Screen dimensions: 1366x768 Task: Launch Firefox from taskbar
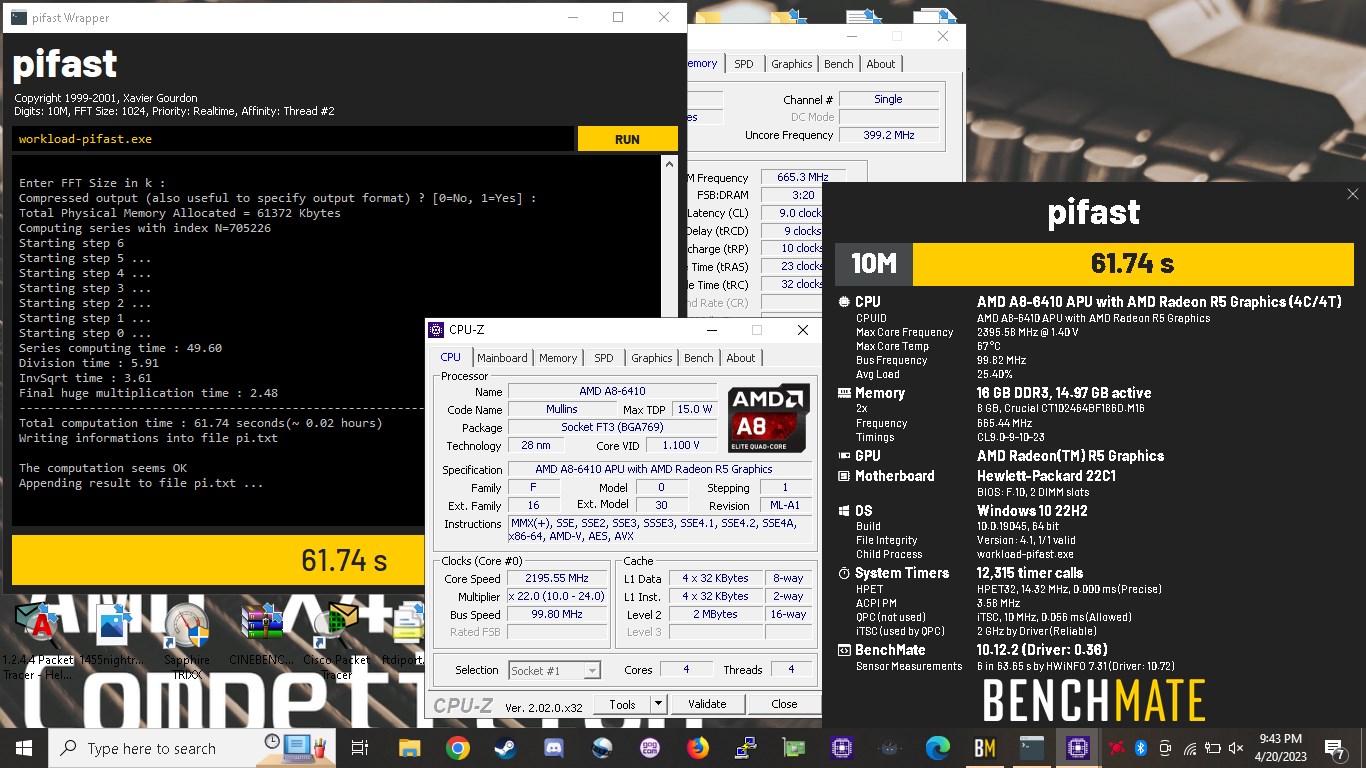pyautogui.click(x=697, y=748)
